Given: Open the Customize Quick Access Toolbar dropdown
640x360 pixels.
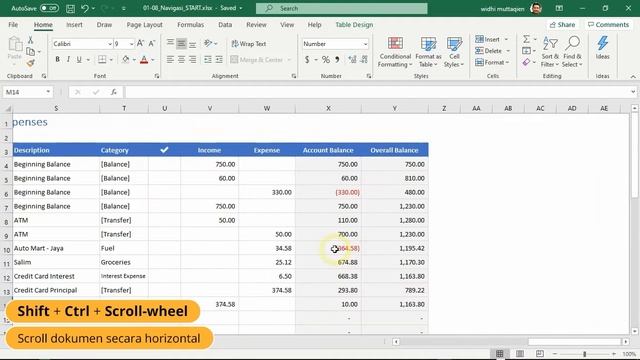Looking at the screenshot, I should coord(123,9).
